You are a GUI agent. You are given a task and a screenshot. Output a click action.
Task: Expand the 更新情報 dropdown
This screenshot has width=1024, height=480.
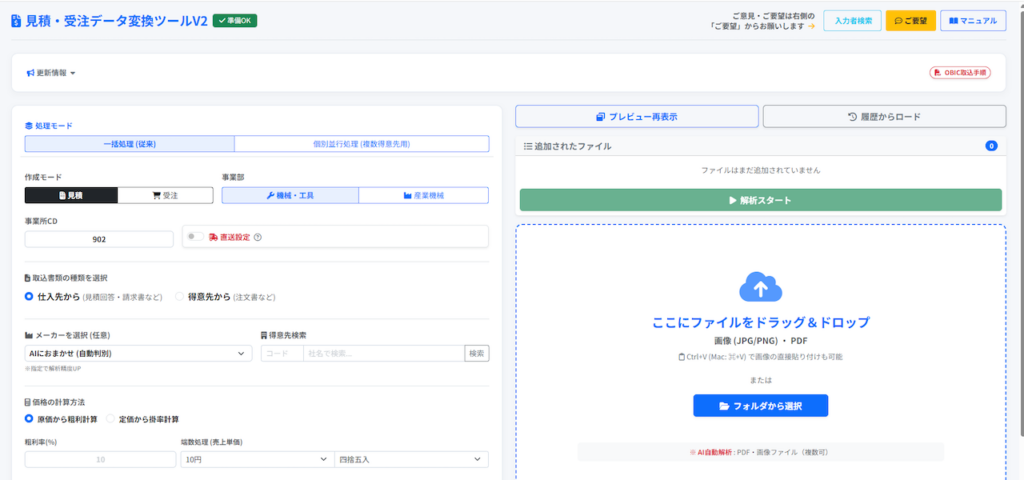52,73
